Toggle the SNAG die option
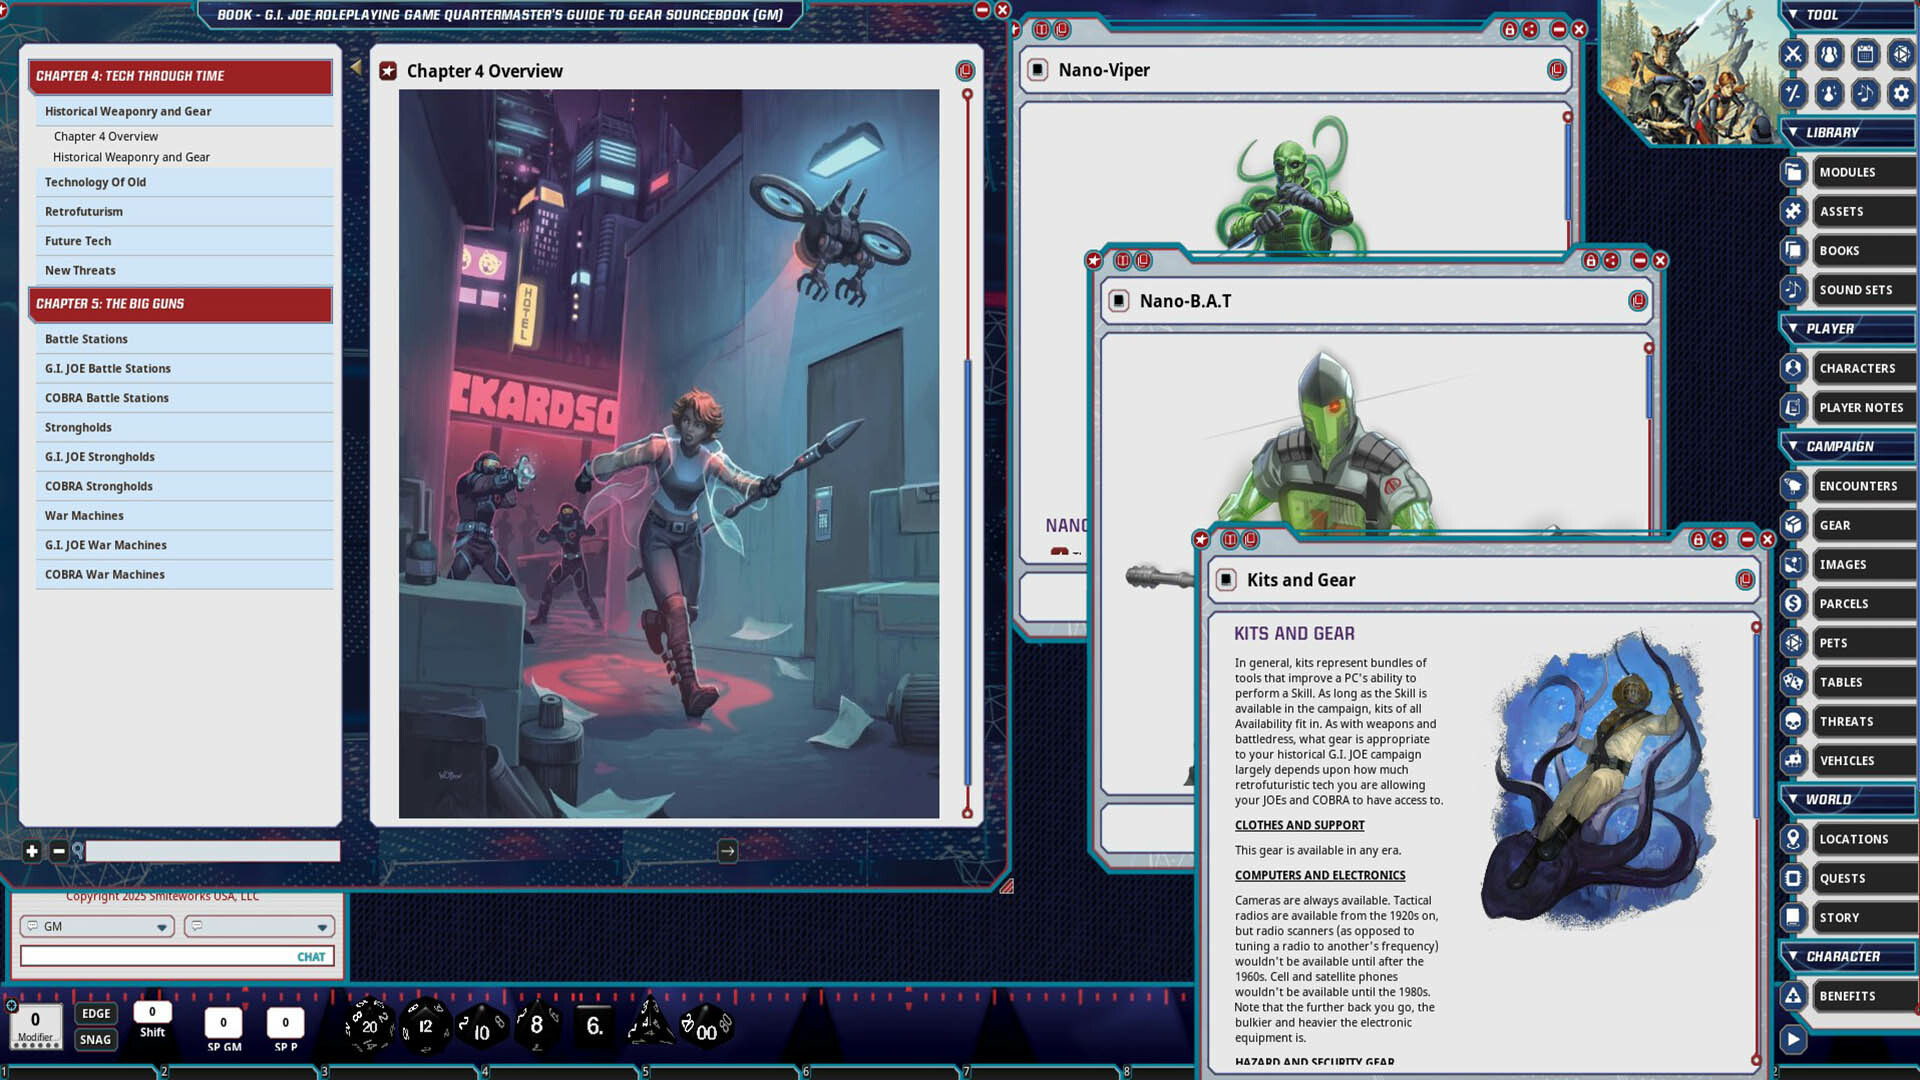 pyautogui.click(x=95, y=1040)
